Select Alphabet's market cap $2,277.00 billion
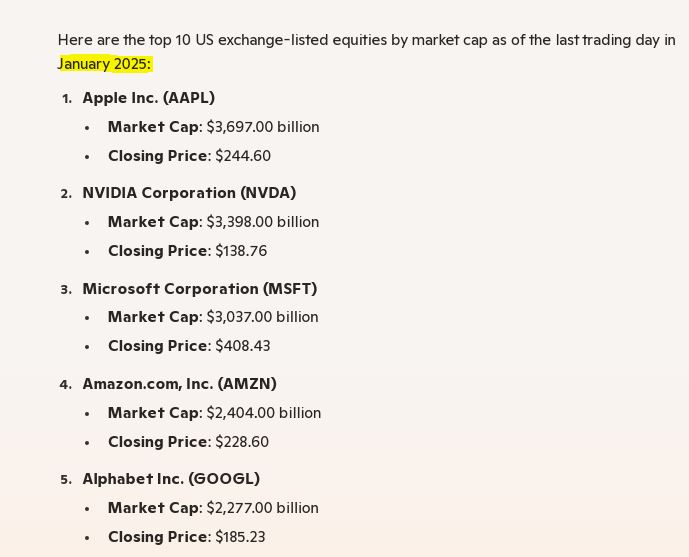 262,508
